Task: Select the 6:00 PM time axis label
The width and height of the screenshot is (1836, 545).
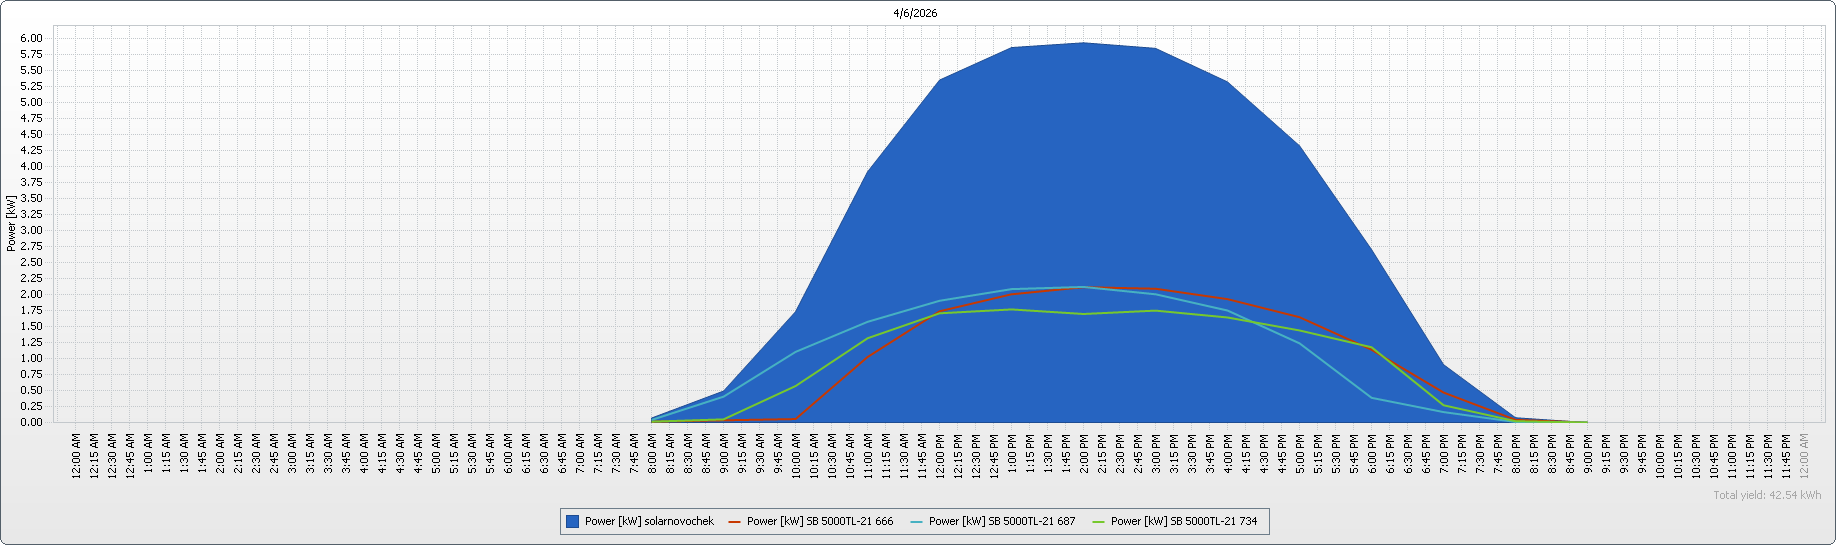Action: pos(1373,456)
